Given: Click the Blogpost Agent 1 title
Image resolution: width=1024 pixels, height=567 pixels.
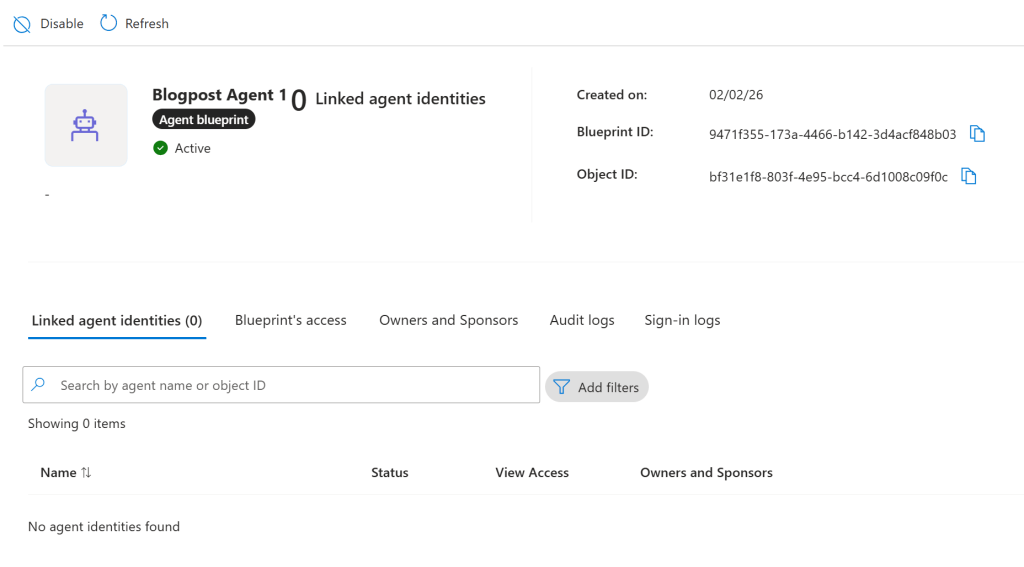Looking at the screenshot, I should point(219,95).
